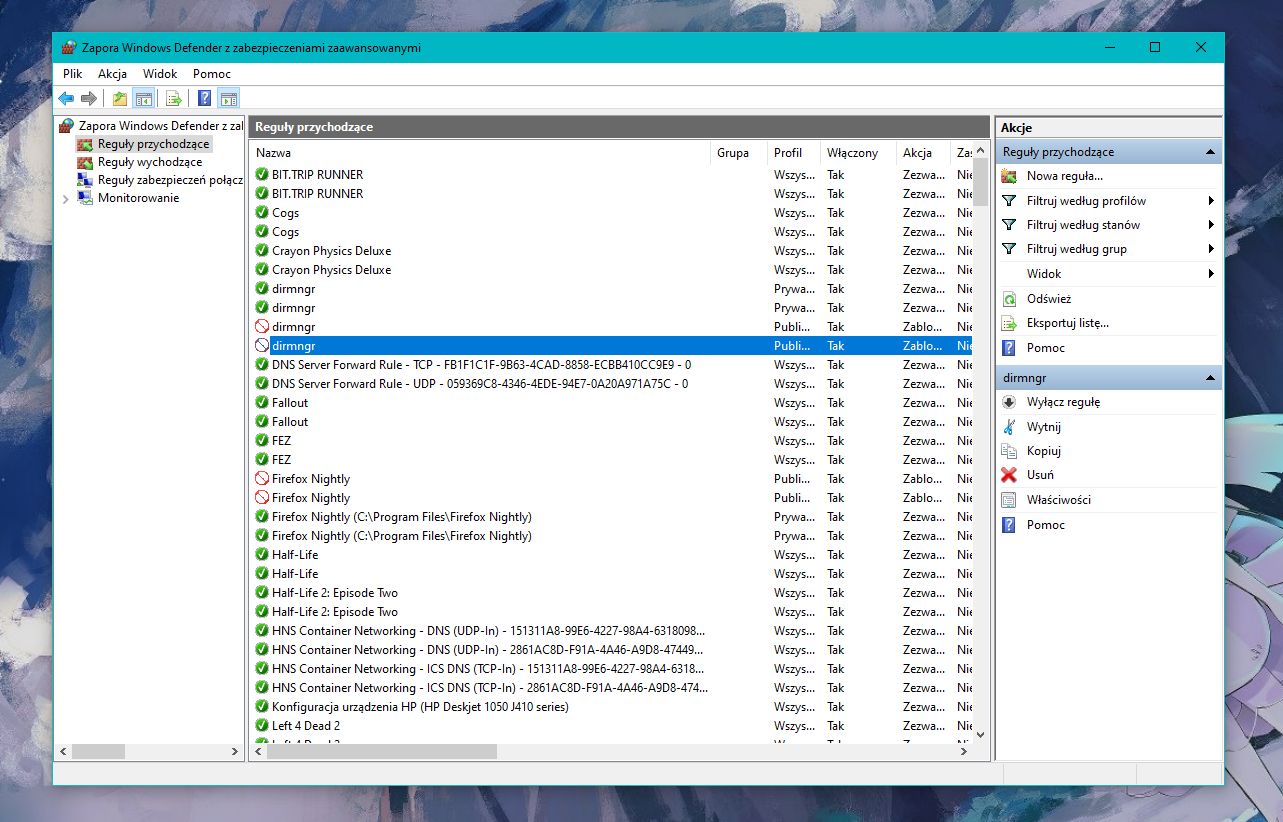Open the Filtruj według stanów submenu
This screenshot has height=822, width=1283.
pyautogui.click(x=1108, y=225)
